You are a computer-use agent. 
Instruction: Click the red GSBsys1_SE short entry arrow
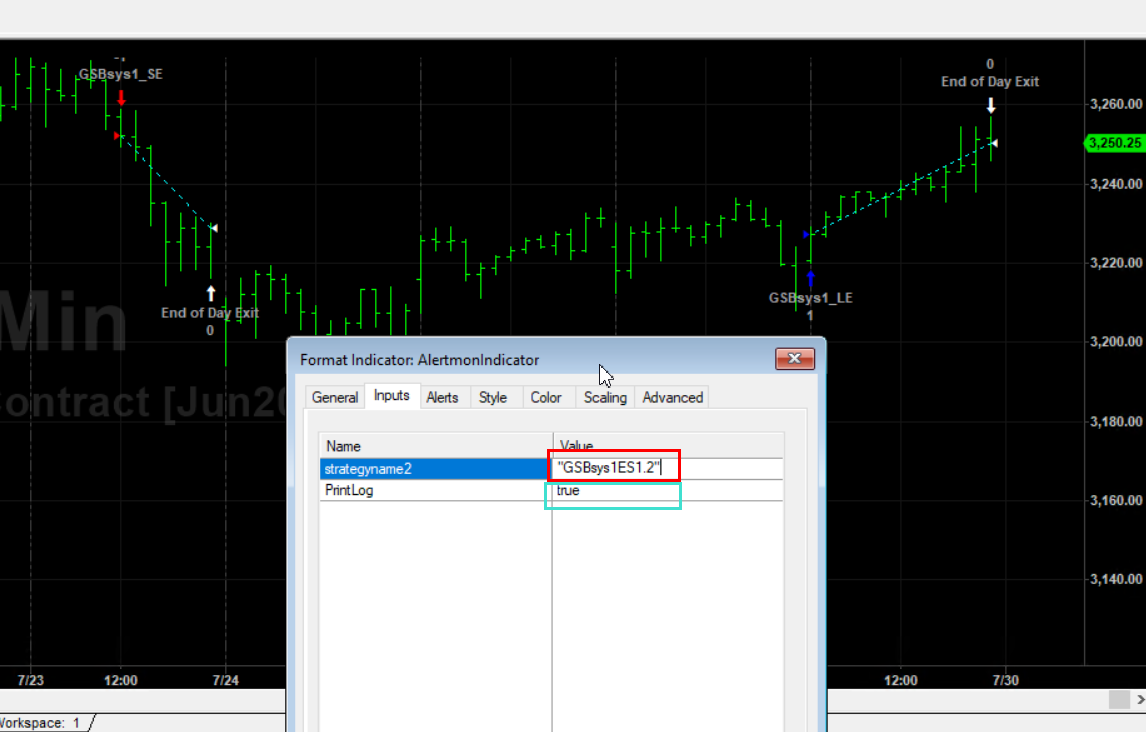click(121, 98)
